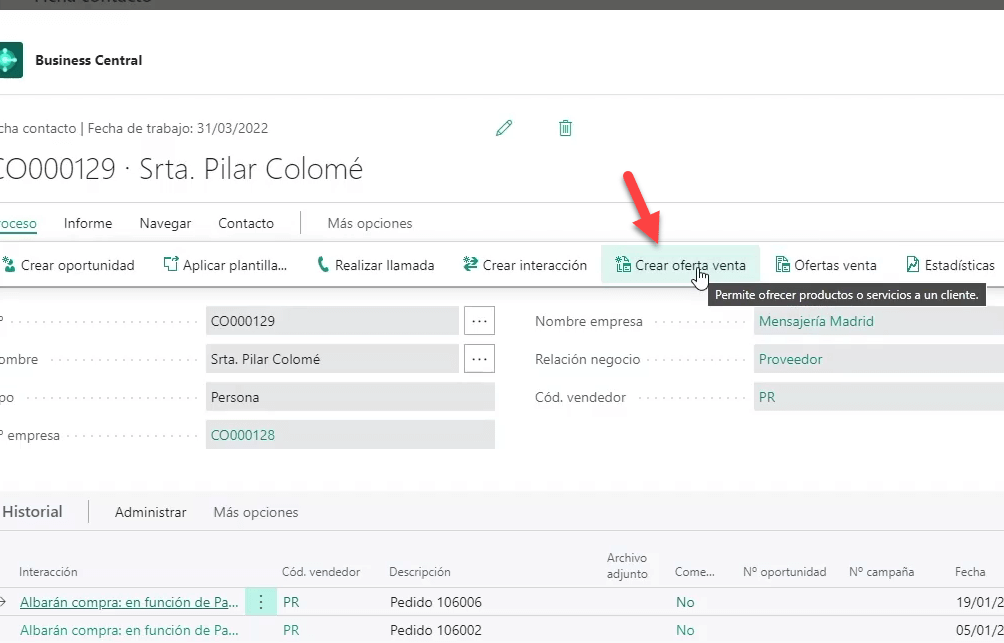Click Crear oportunidad action
This screenshot has width=1004, height=643.
(x=68, y=265)
